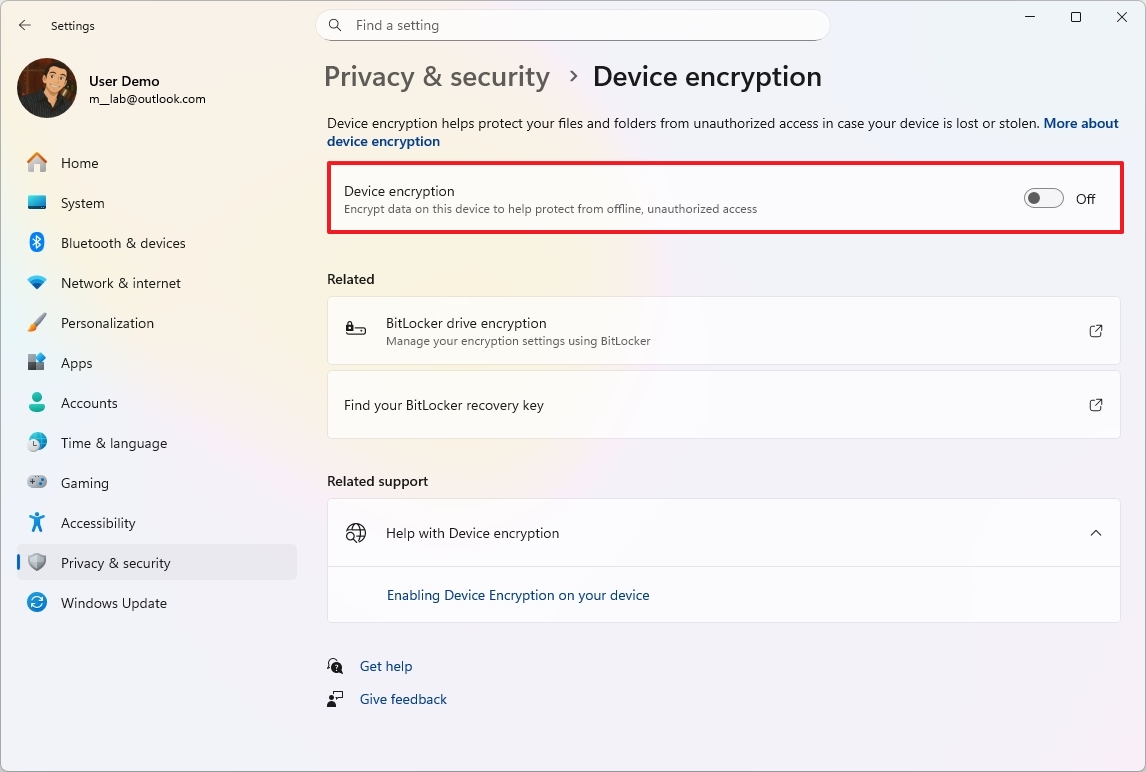
Task: Select the Home menu item
Action: pos(80,162)
